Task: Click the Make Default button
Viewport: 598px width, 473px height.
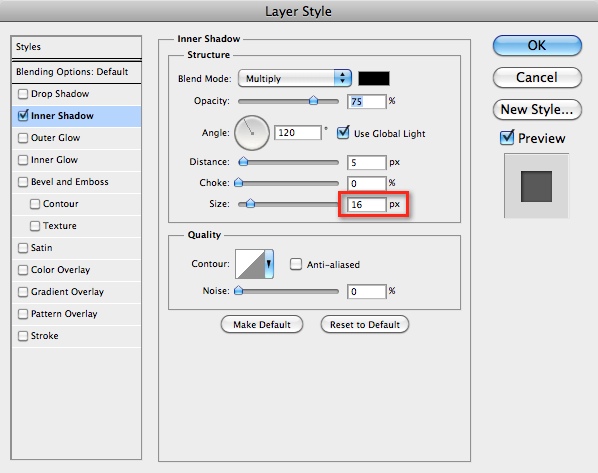Action: (x=262, y=324)
